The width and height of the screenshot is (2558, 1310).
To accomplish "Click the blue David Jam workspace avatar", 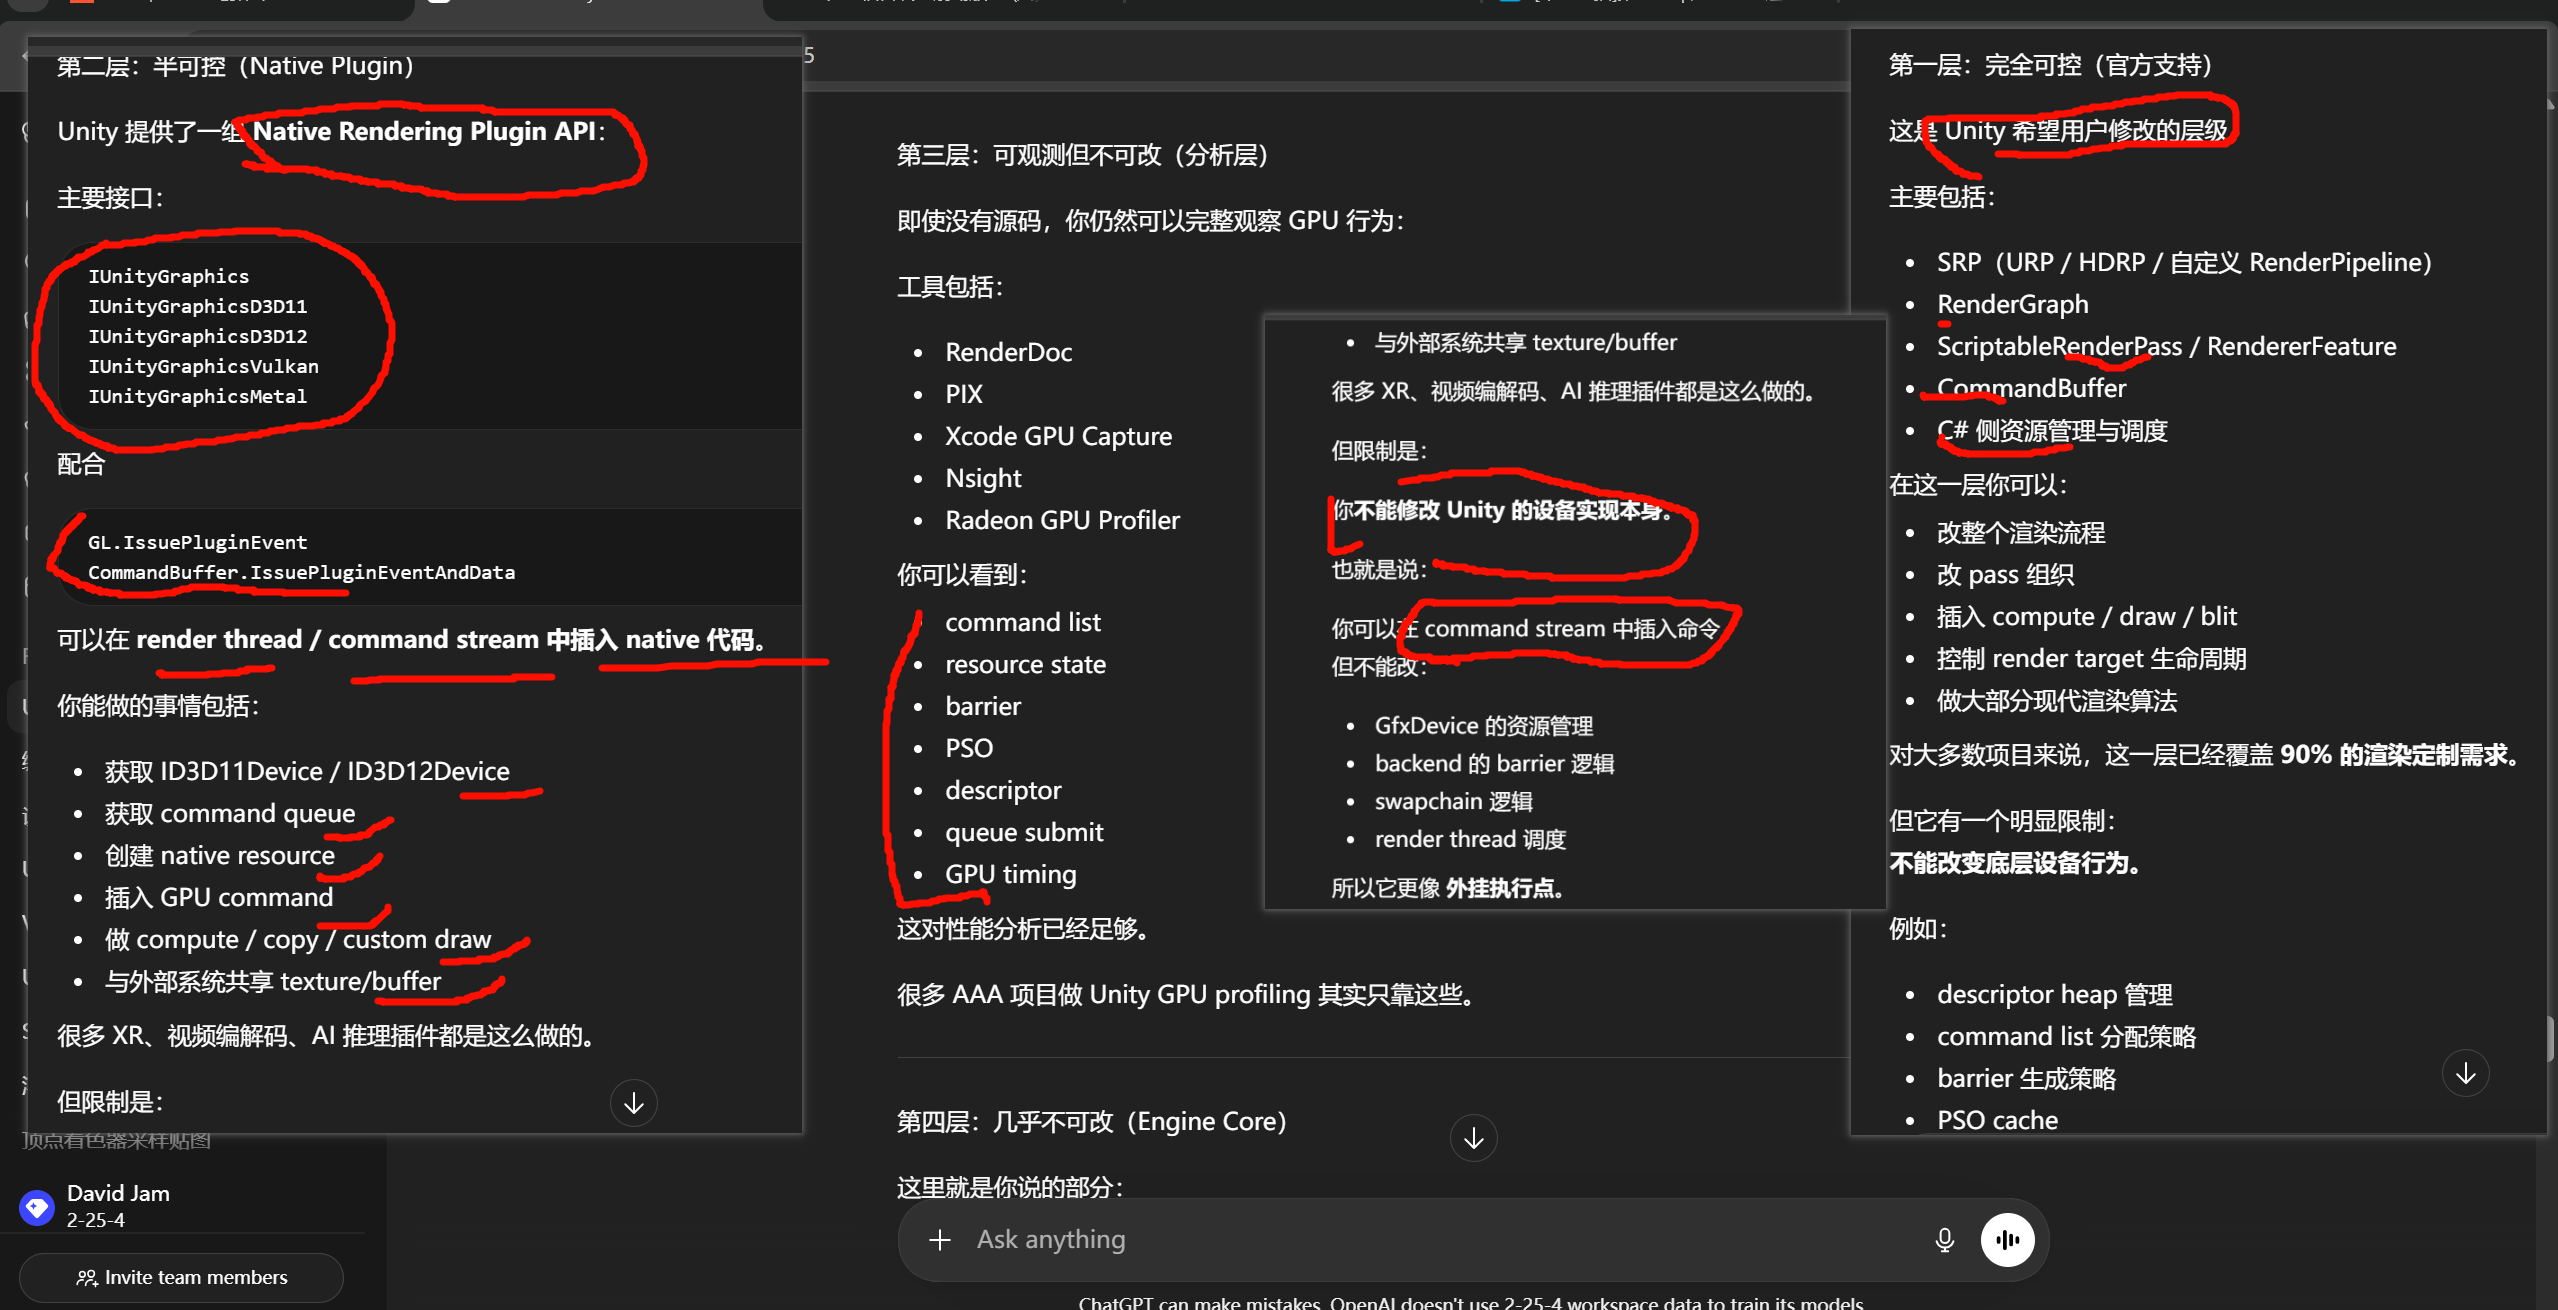I will pyautogui.click(x=37, y=1207).
